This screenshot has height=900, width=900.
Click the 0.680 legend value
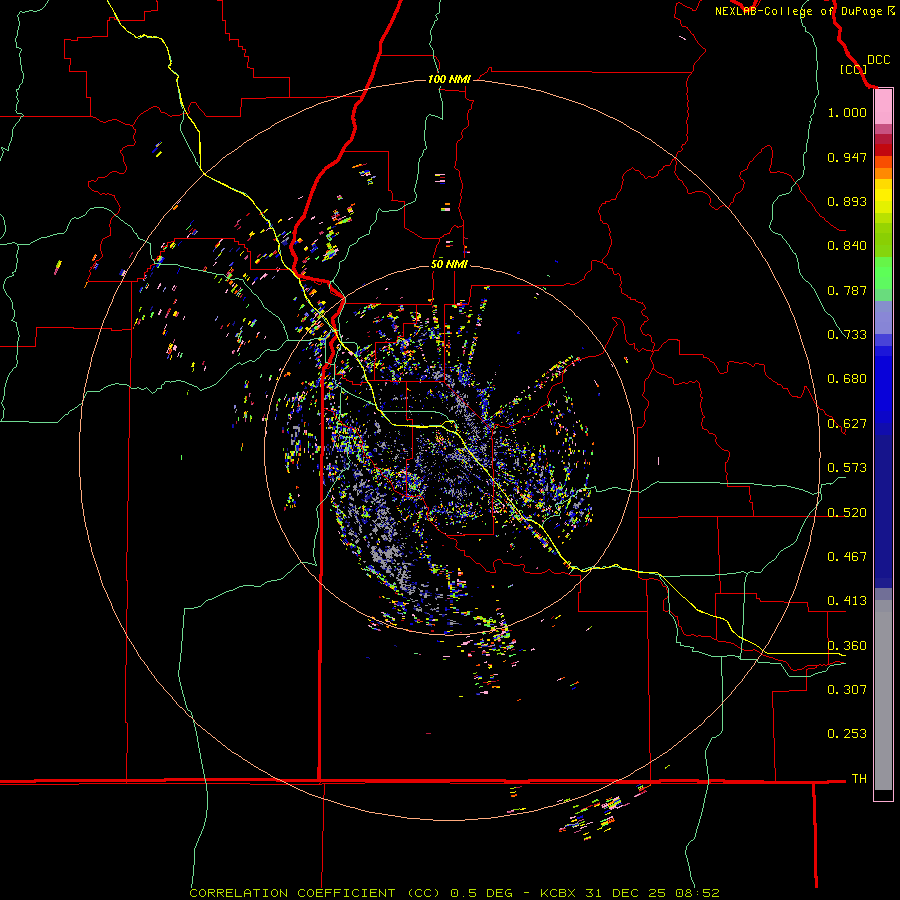pyautogui.click(x=847, y=379)
